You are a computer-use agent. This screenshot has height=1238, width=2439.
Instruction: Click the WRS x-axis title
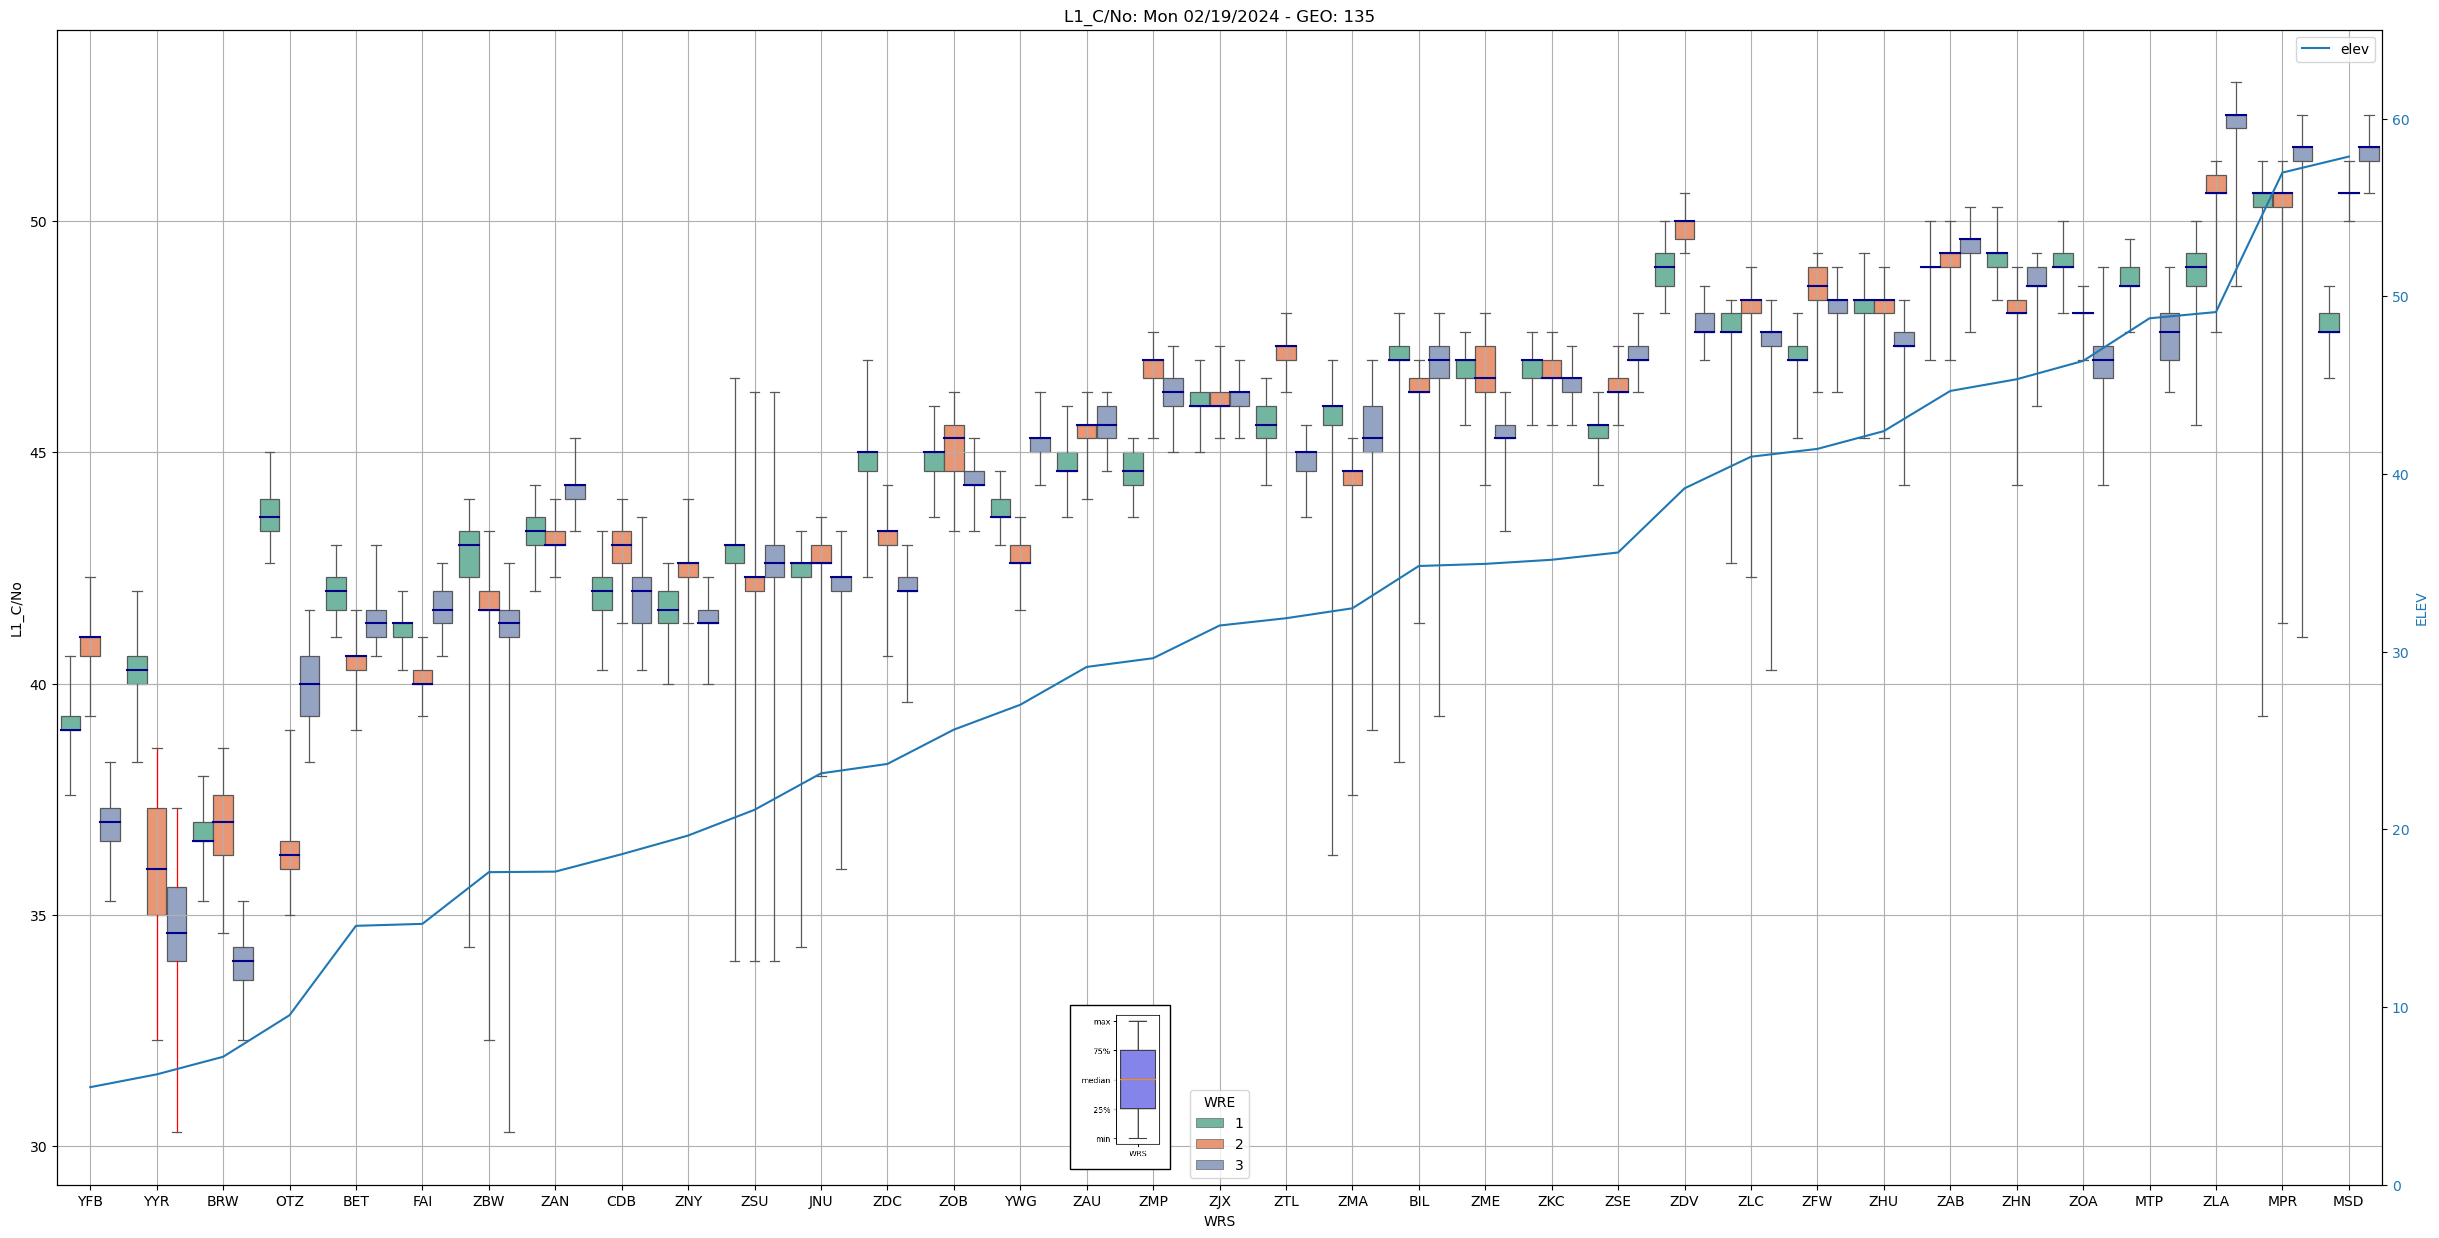click(1219, 1221)
